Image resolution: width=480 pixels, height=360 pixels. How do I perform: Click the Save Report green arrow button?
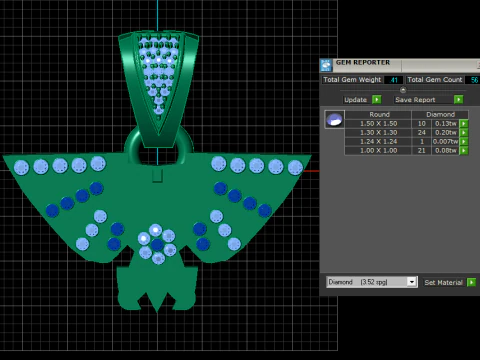click(459, 99)
